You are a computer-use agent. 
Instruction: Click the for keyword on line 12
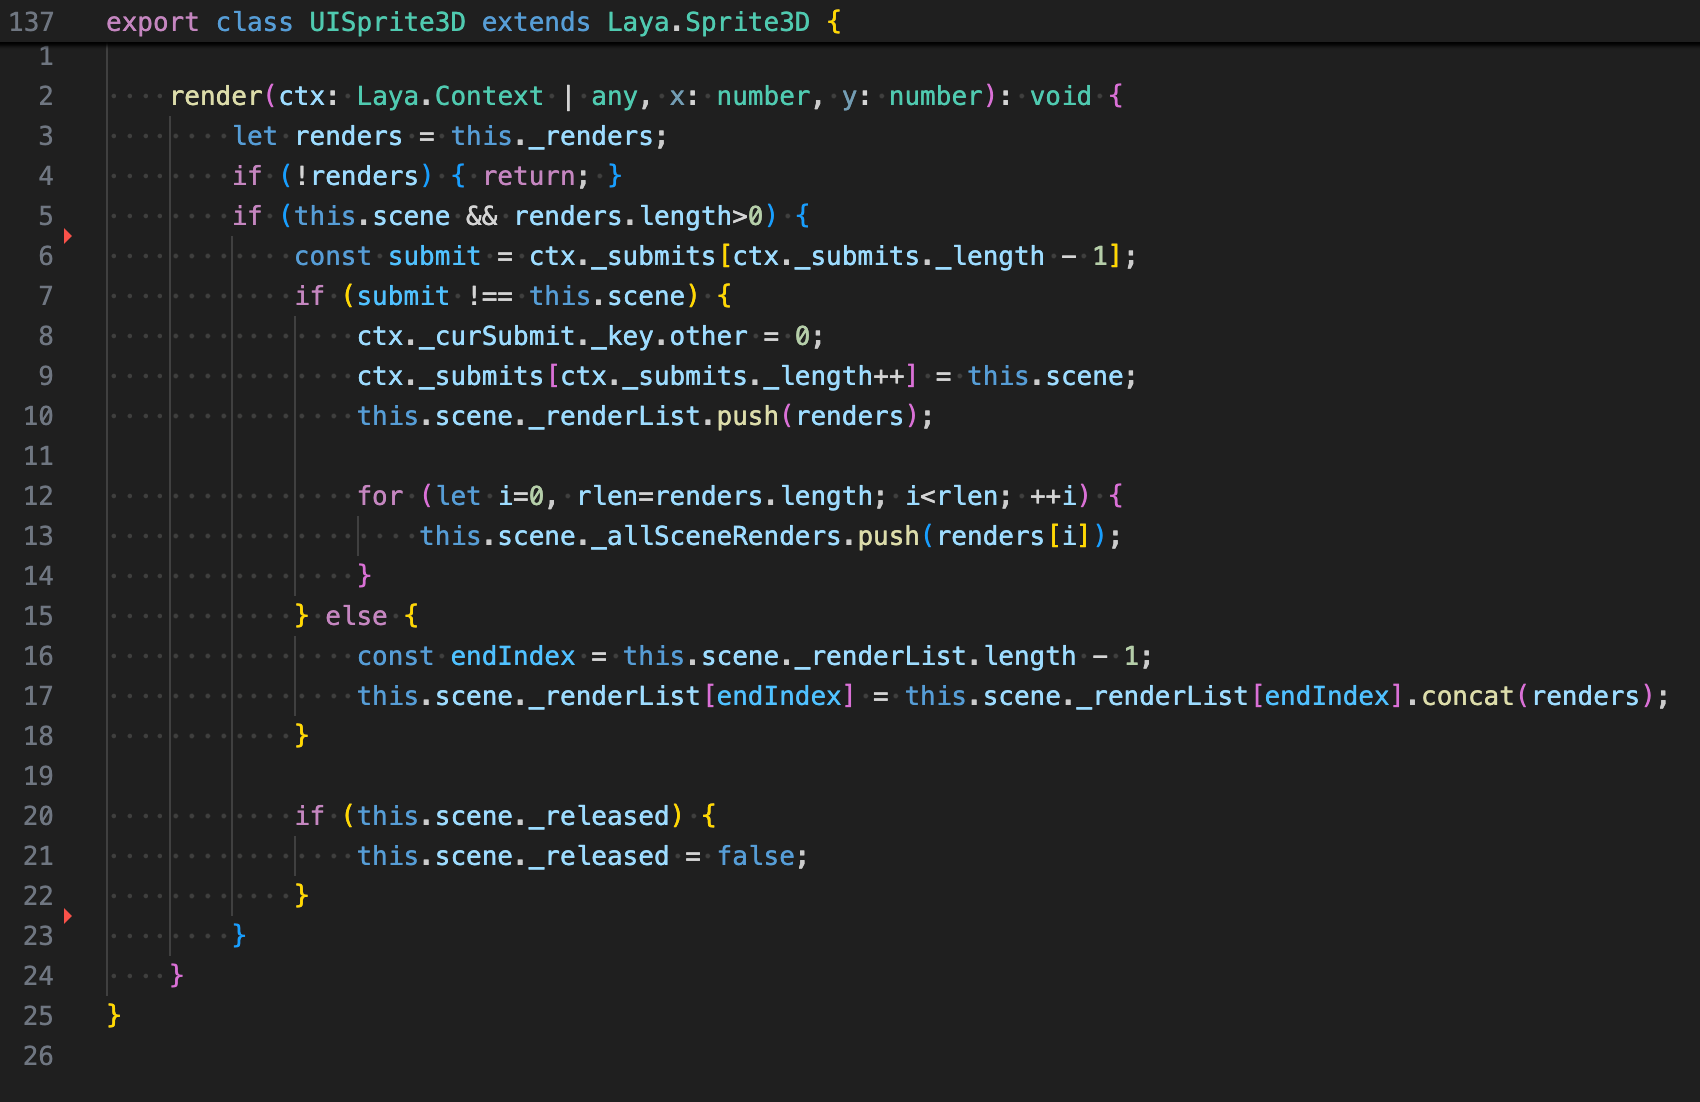click(x=380, y=496)
